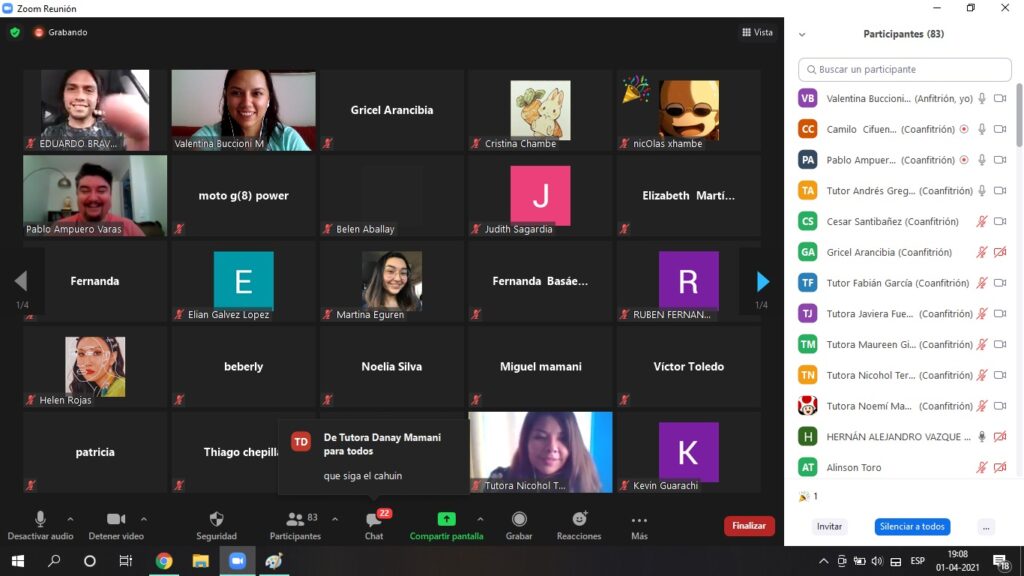Open Zoom from the Windows taskbar

[x=237, y=561]
